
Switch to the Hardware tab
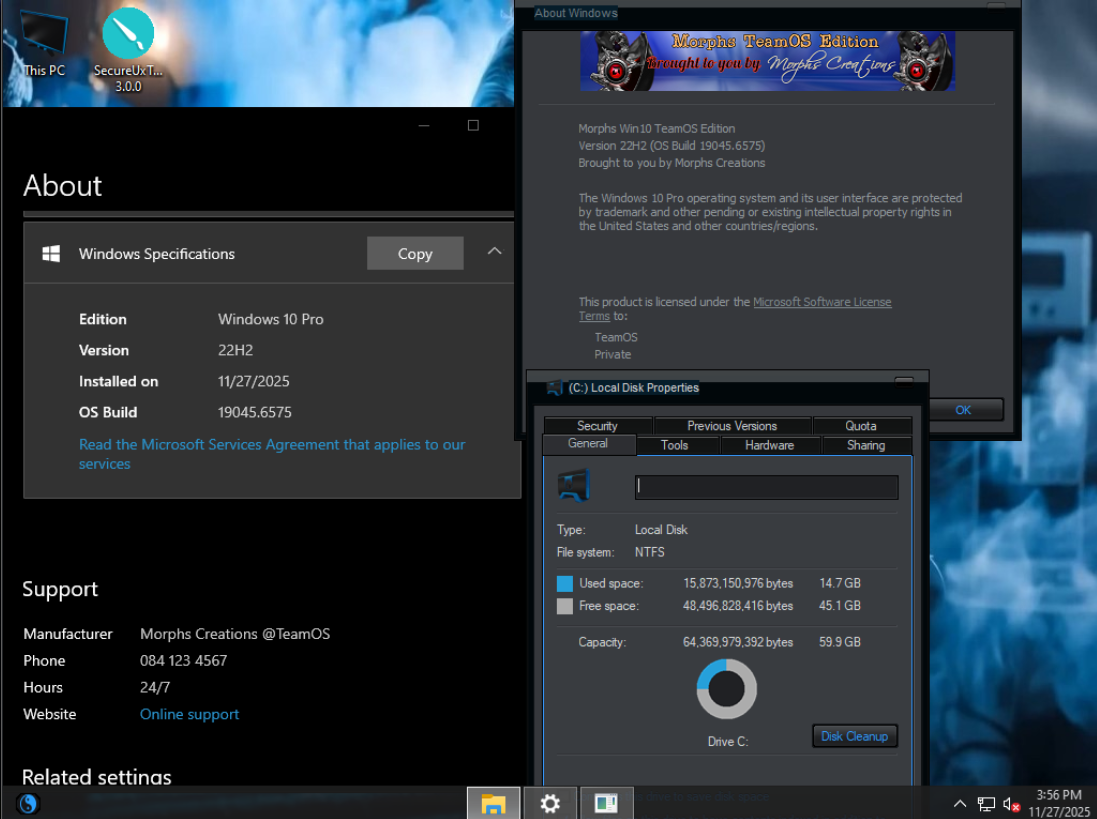(770, 445)
